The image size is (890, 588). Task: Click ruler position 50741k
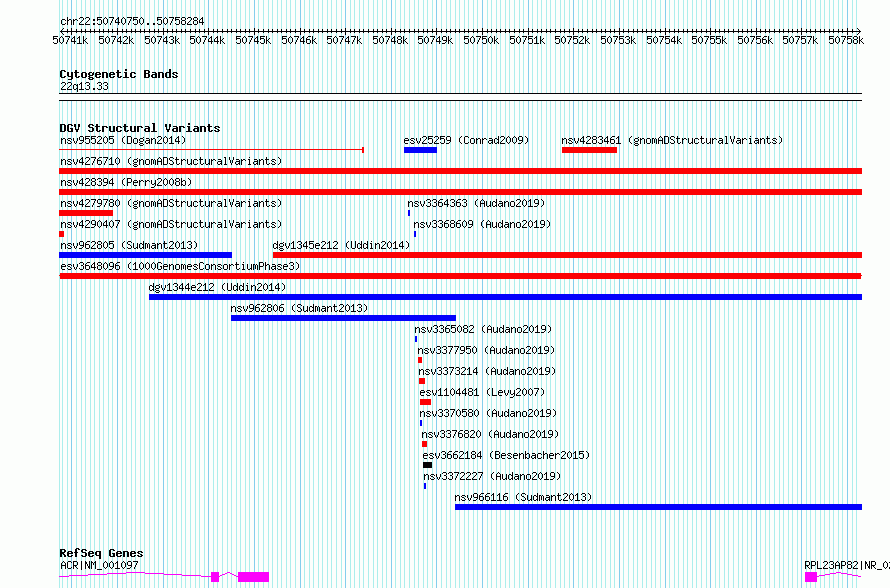[70, 40]
